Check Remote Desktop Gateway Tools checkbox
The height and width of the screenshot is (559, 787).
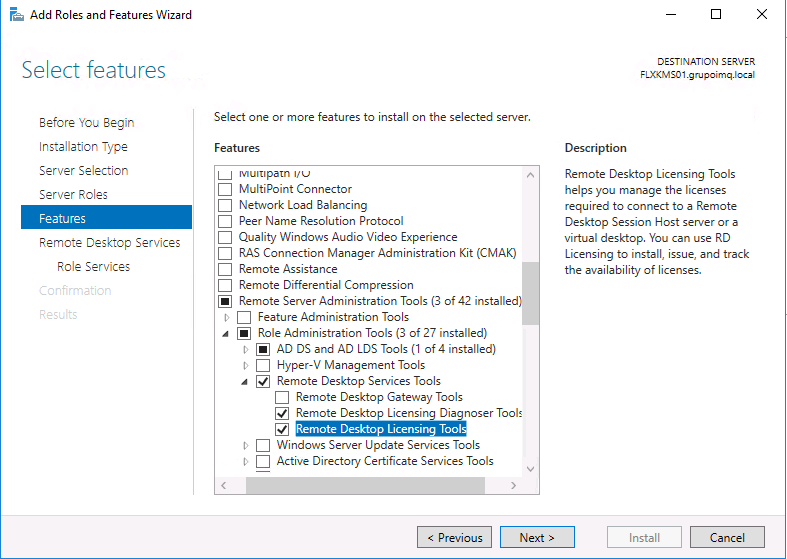click(x=282, y=397)
